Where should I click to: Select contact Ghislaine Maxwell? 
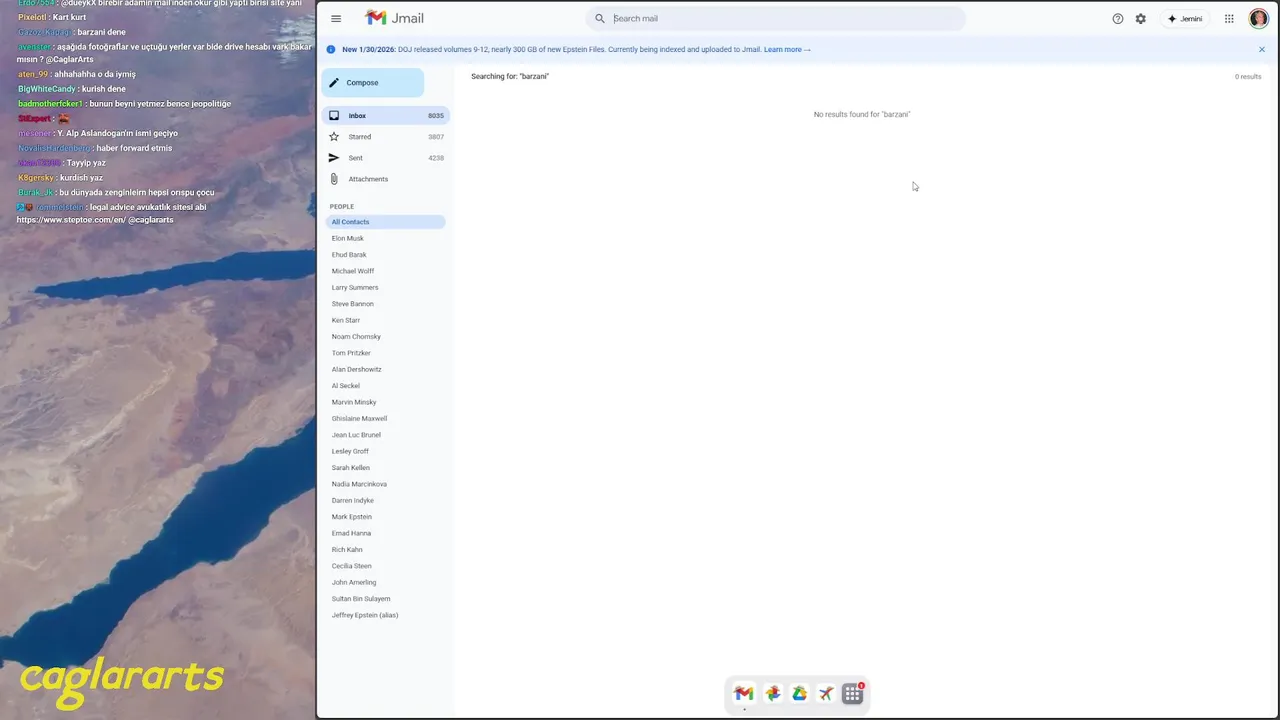click(359, 418)
